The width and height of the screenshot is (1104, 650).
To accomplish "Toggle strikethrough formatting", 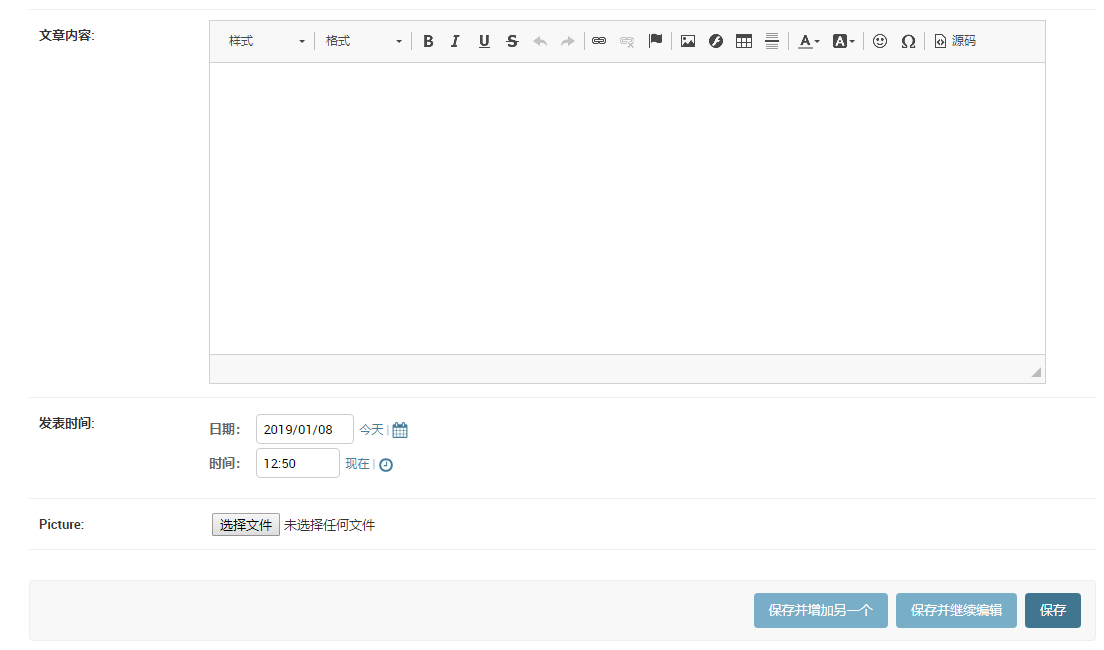I will pyautogui.click(x=511, y=41).
